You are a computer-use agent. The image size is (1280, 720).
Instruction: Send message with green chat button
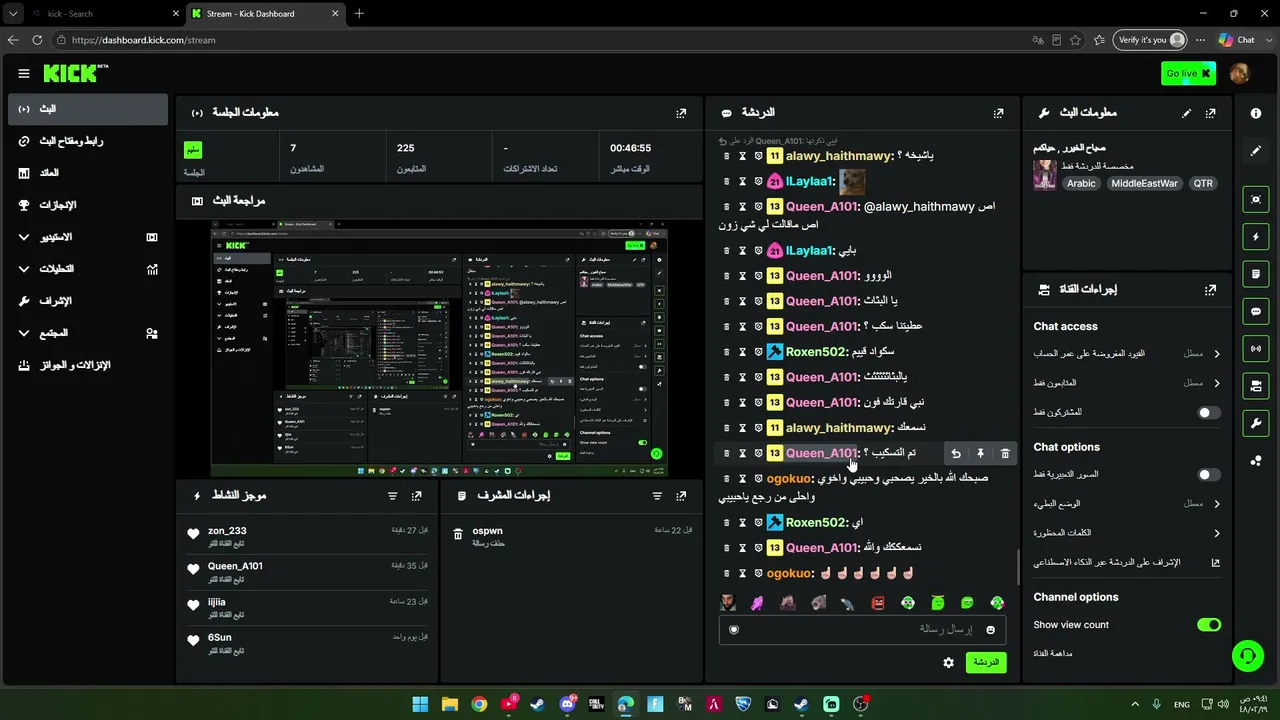(x=986, y=662)
